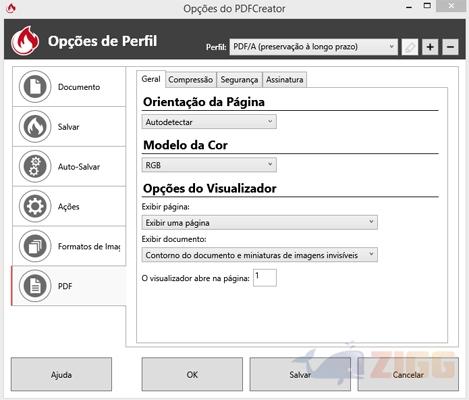
Task: Click the Ações label in sidebar
Action: [x=69, y=207]
